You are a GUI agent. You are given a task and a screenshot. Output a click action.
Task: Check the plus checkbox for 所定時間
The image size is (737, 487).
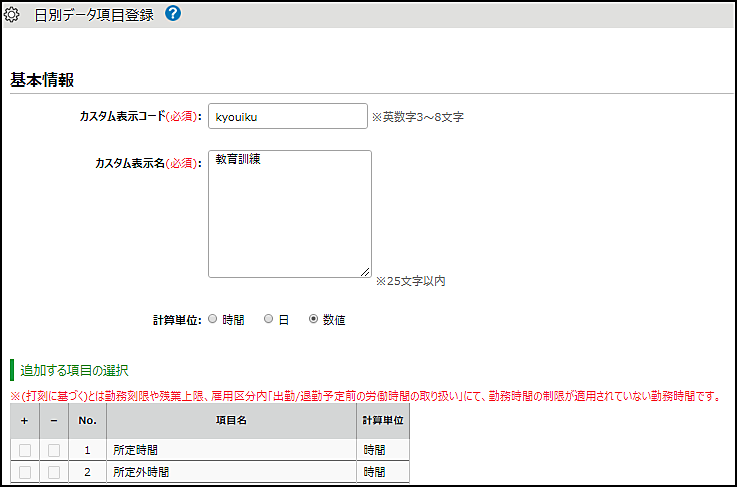coord(25,450)
